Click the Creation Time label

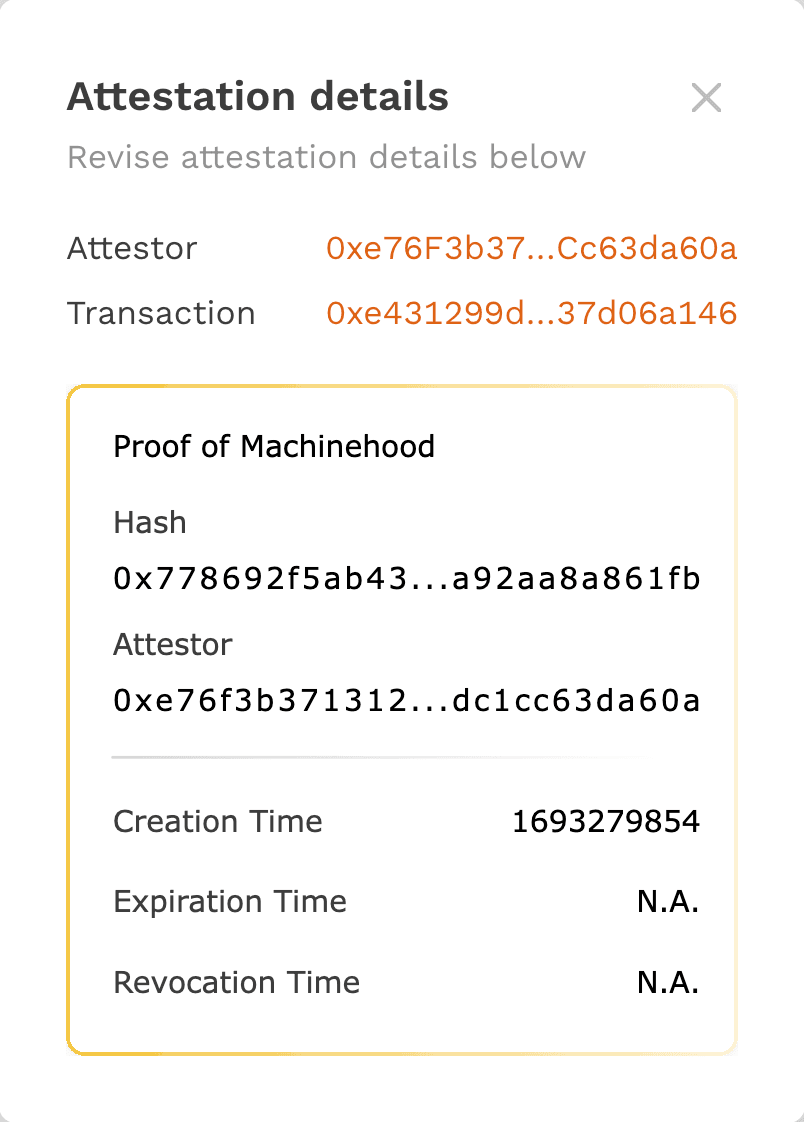pos(218,821)
